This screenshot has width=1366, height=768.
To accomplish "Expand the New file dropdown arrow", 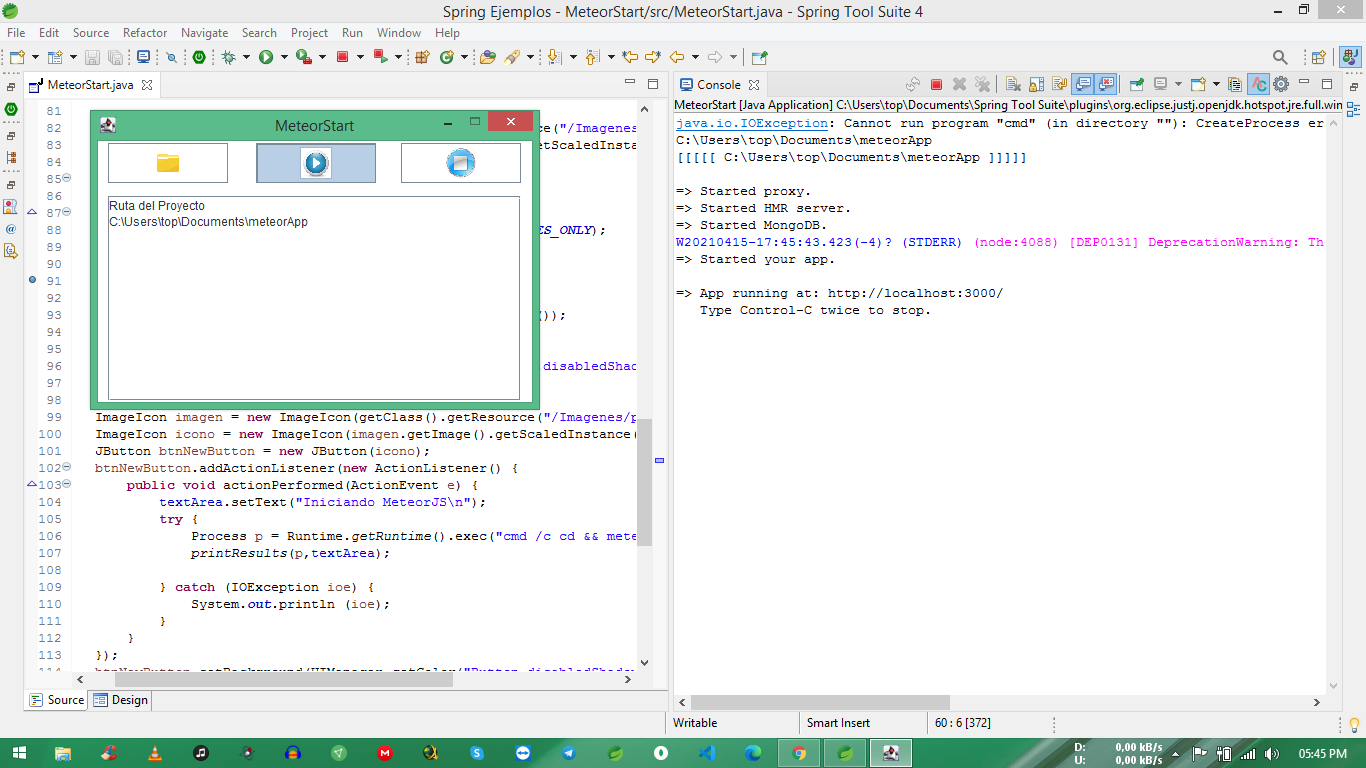I will [x=35, y=57].
